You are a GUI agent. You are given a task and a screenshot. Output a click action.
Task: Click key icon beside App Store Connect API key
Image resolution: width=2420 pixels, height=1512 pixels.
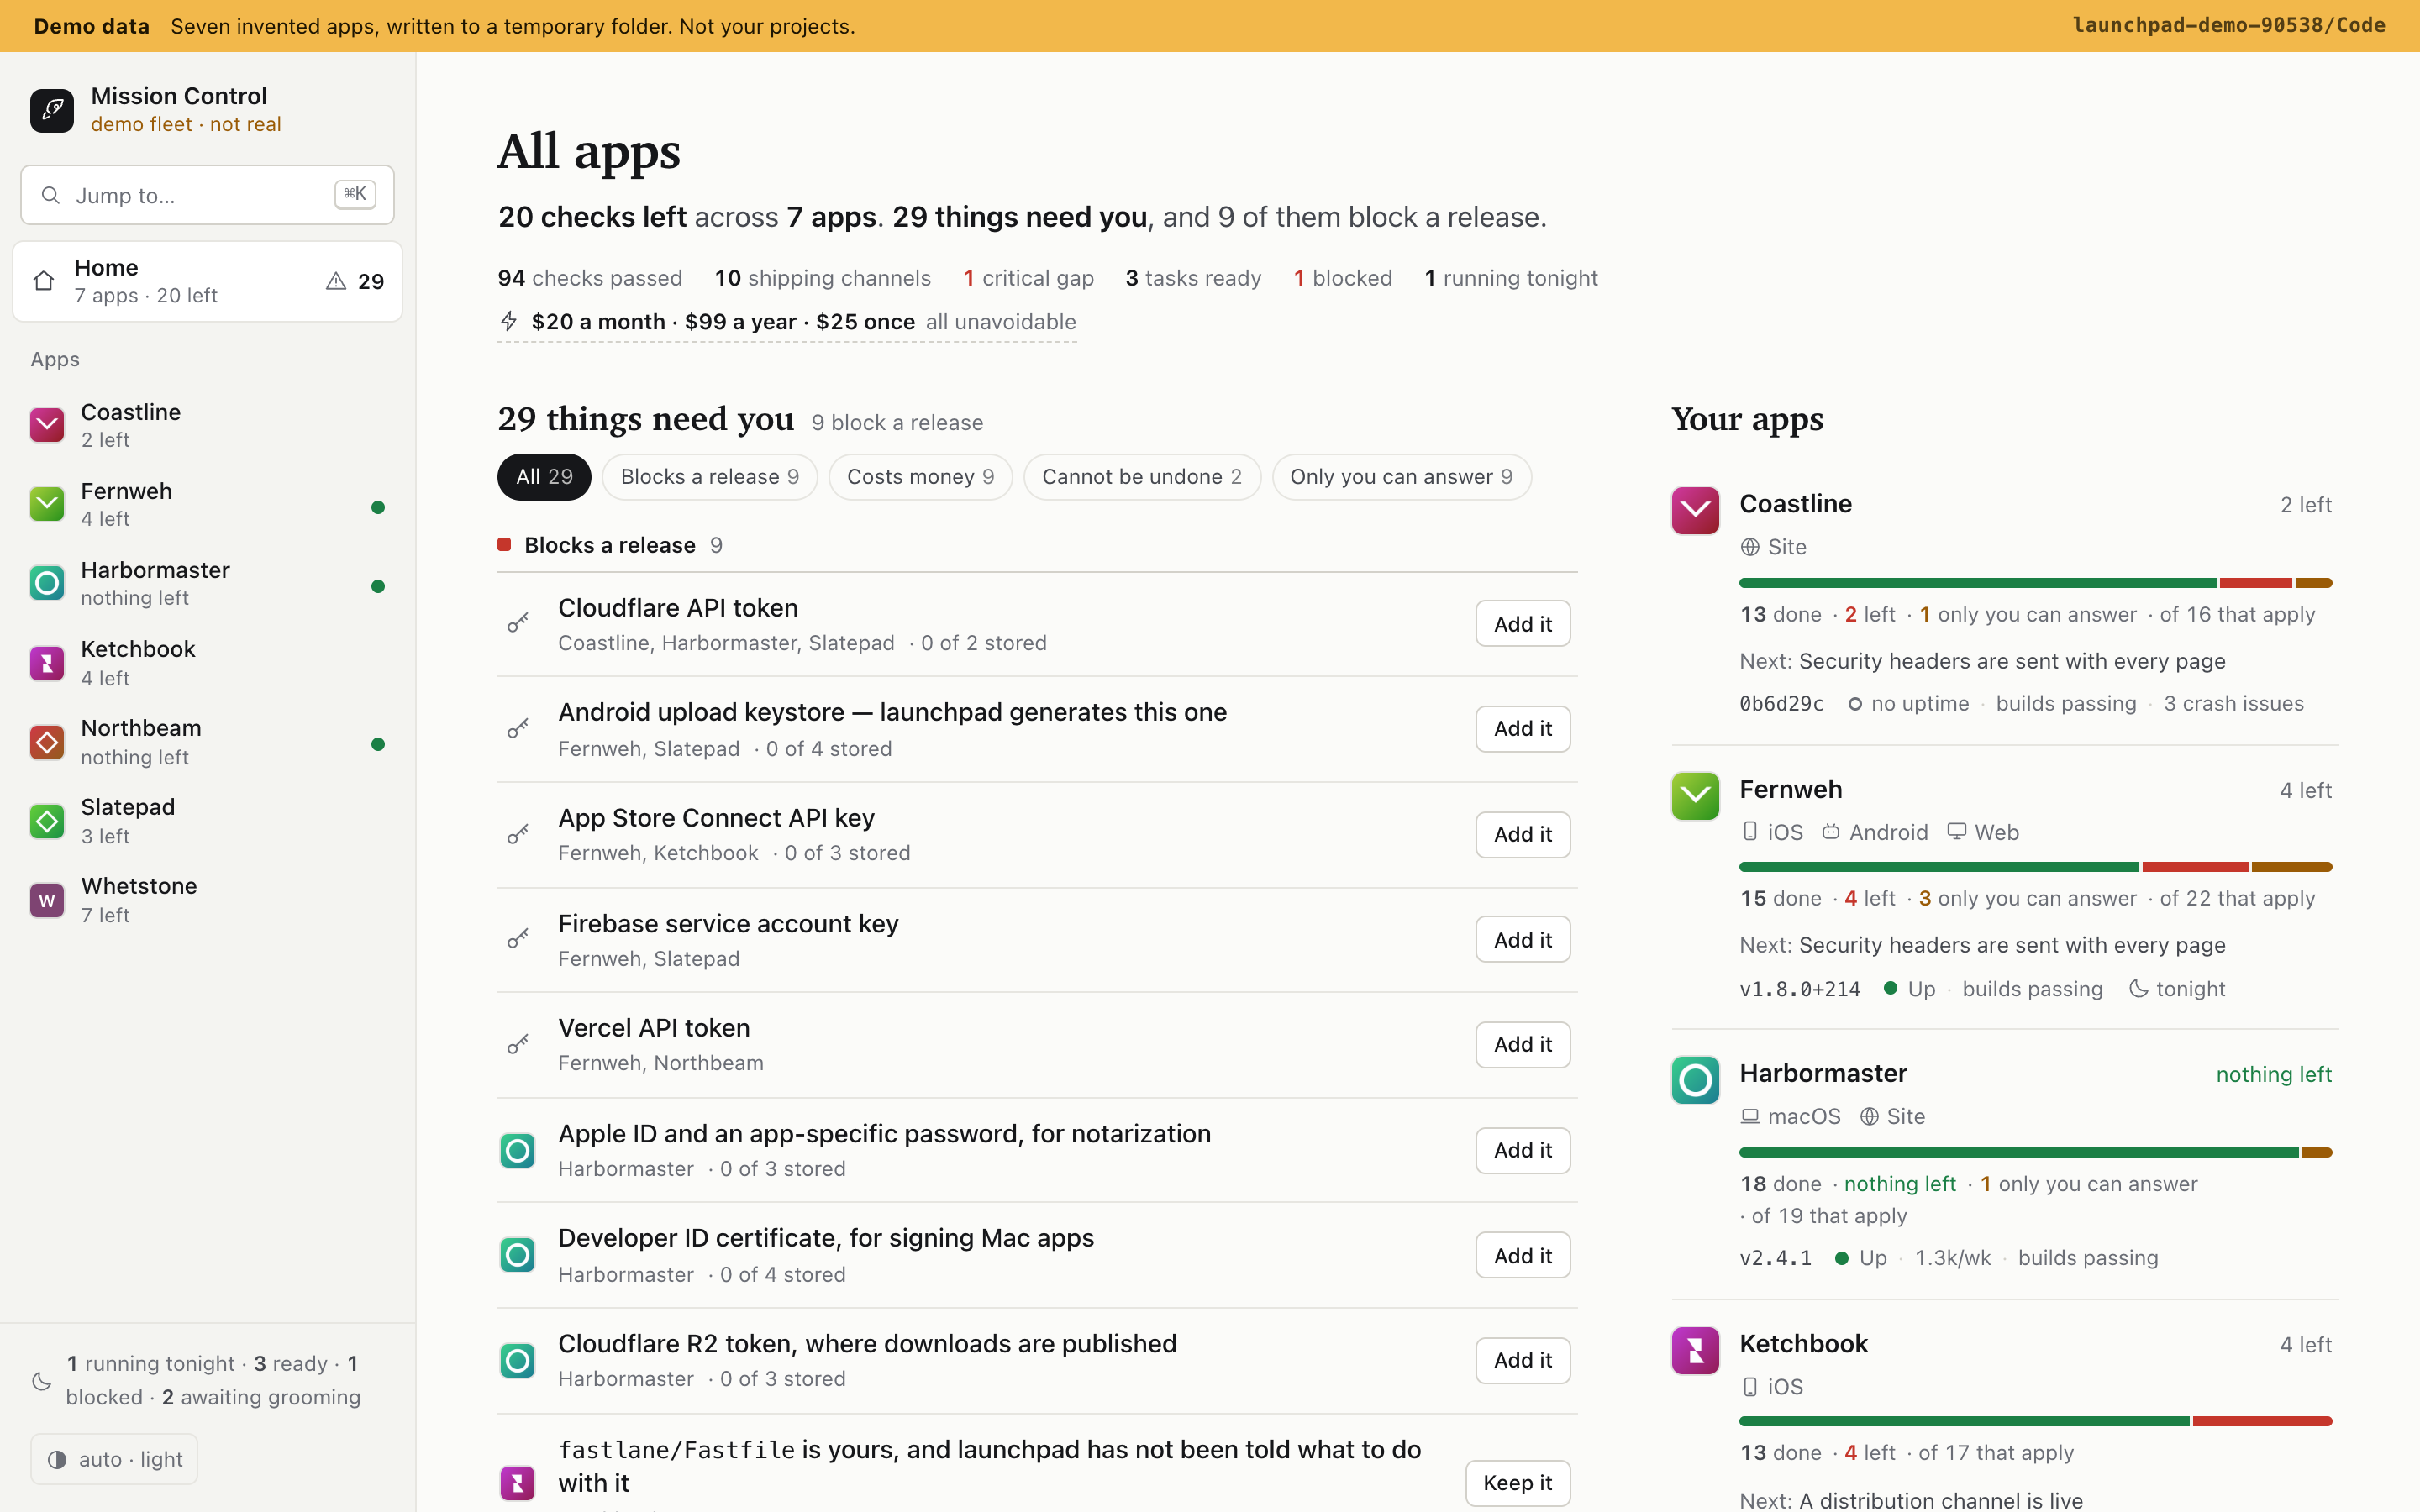tap(517, 834)
